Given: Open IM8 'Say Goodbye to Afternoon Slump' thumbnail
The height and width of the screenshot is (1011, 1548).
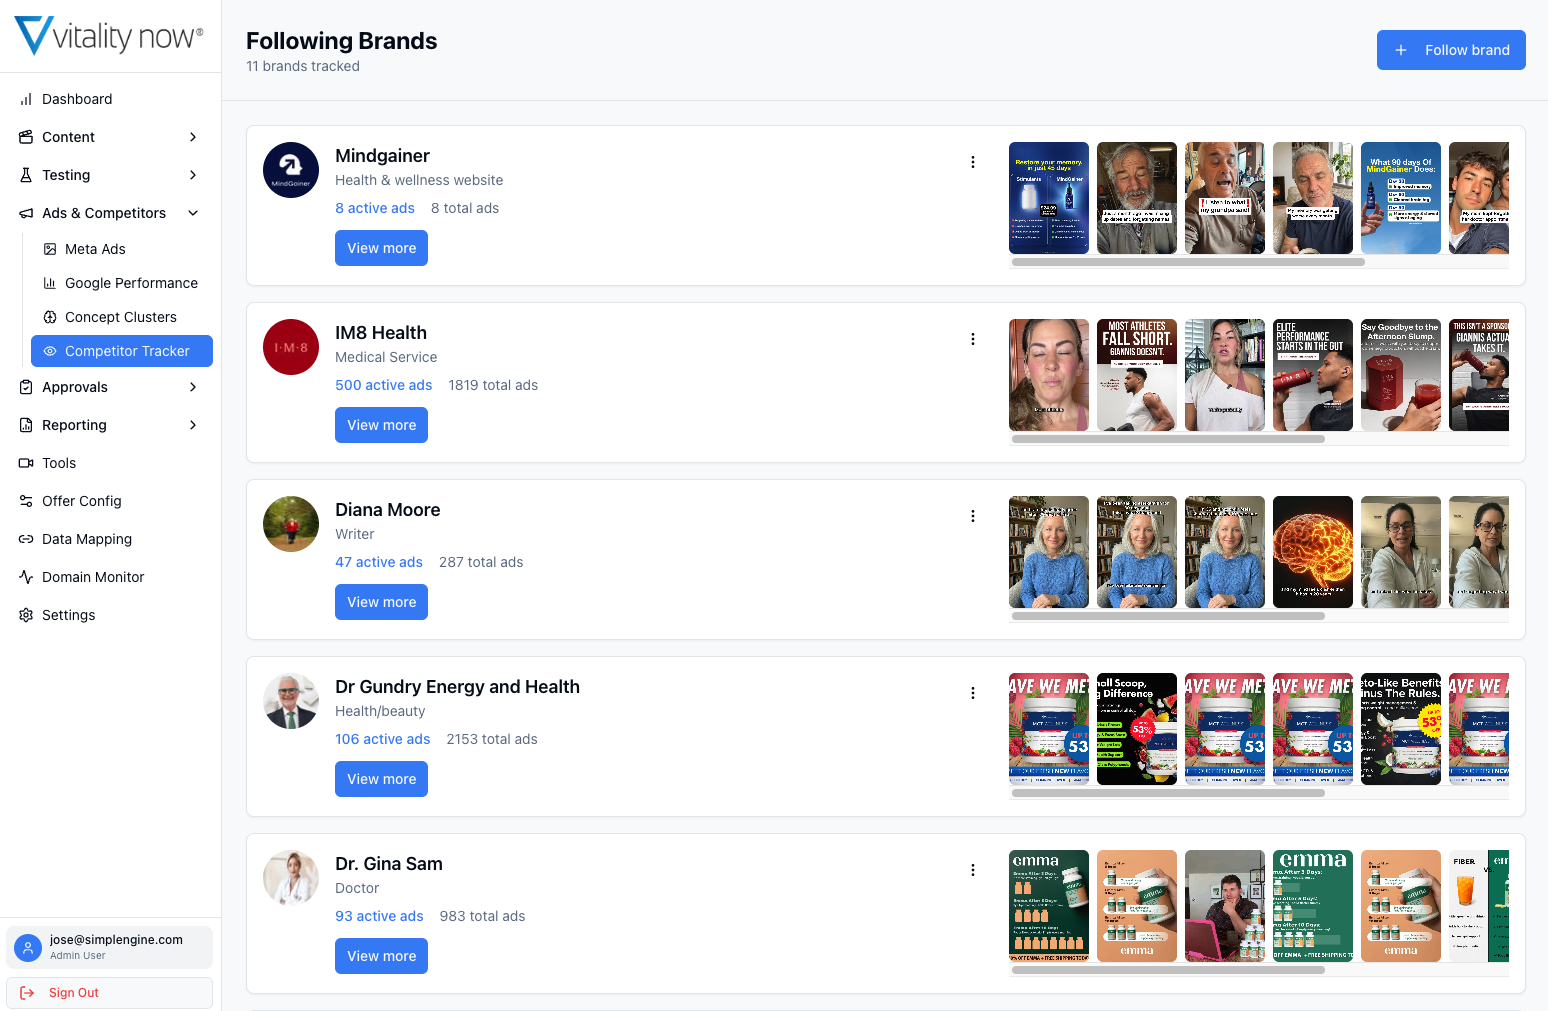Looking at the screenshot, I should click(1401, 375).
